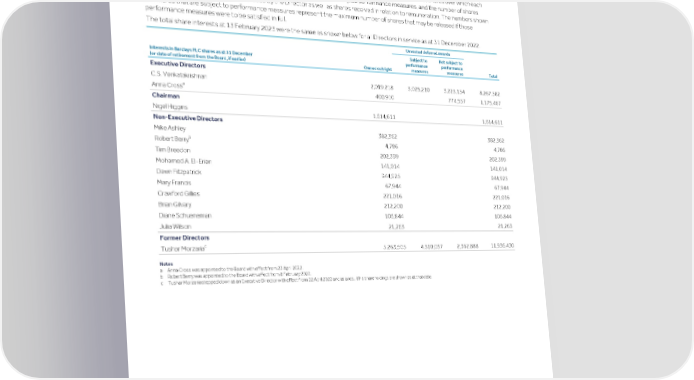Click the Nigel Higgins name
Screen dimensions: 694x380
point(170,107)
